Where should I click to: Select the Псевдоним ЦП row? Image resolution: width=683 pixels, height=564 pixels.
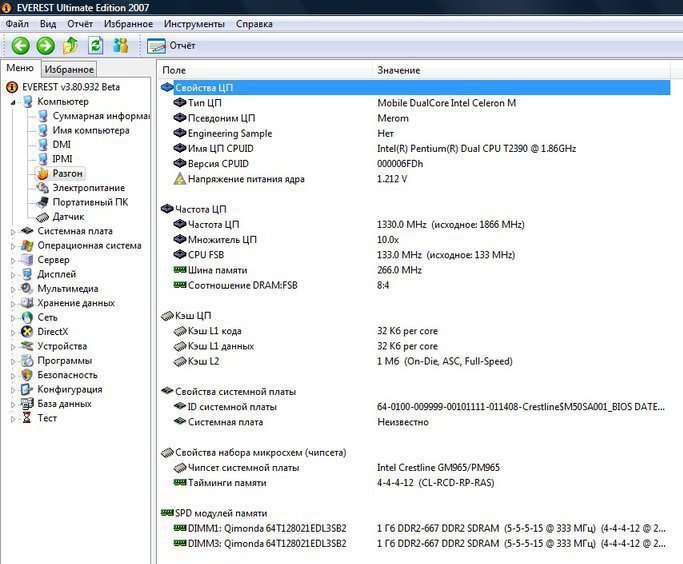click(415, 118)
